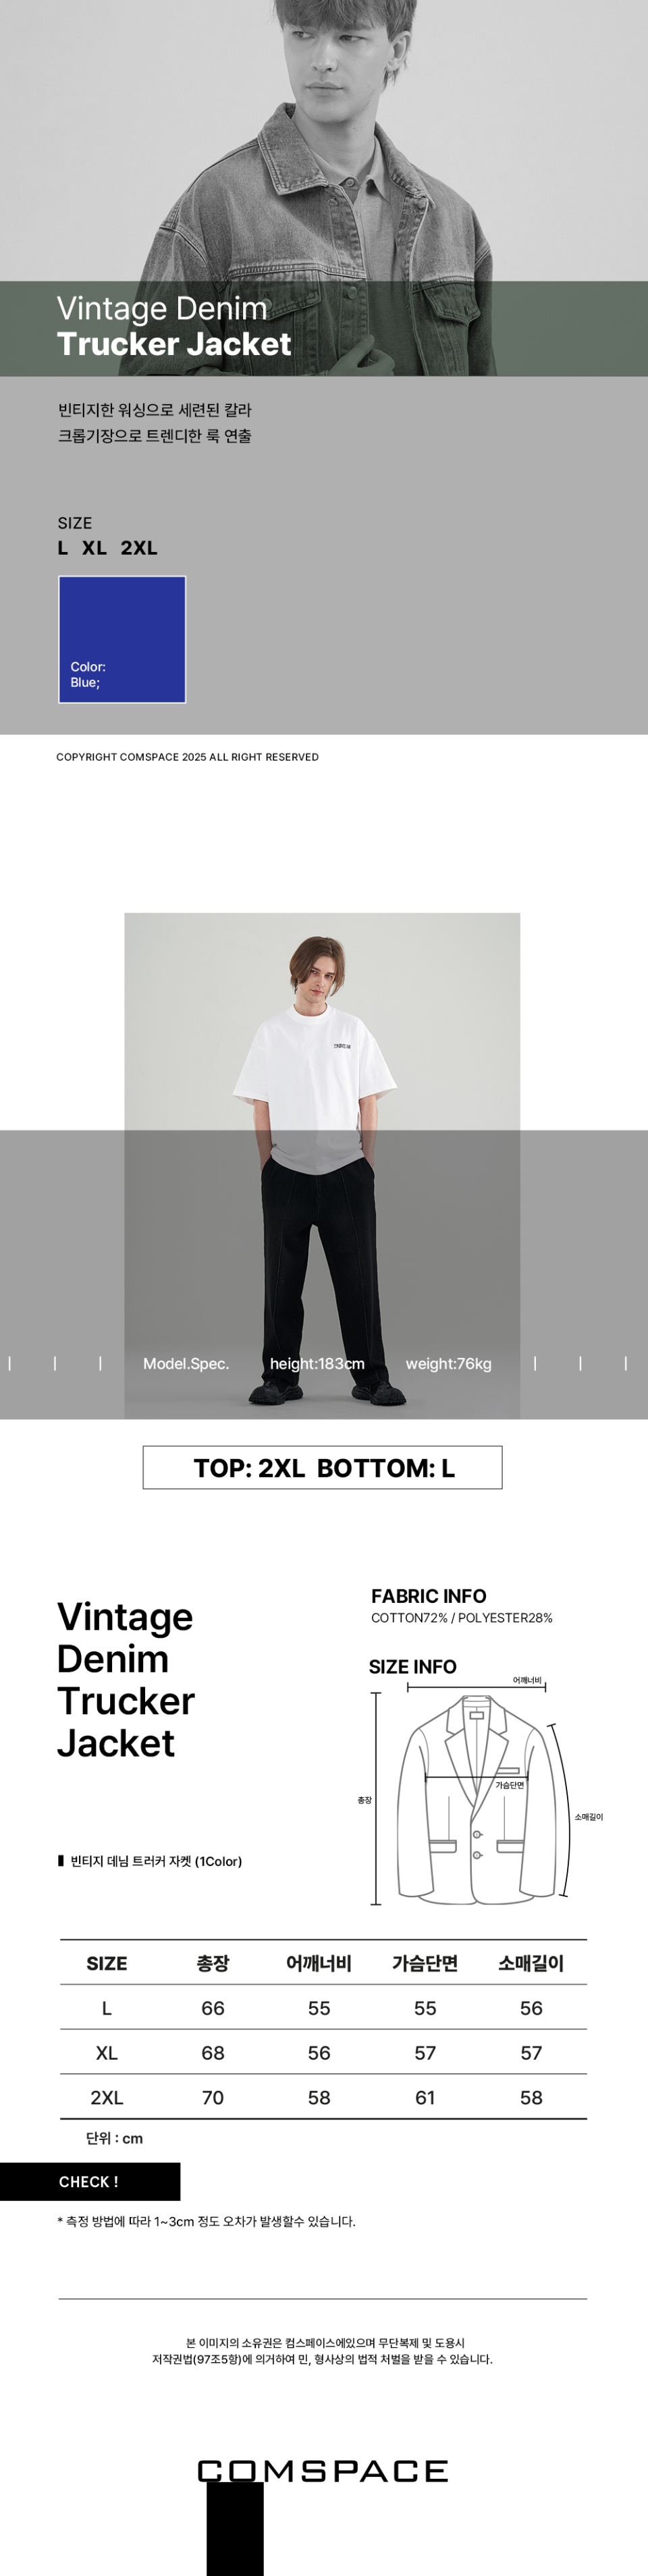Select size XL option
Viewport: 648px width, 2576px height.
[x=94, y=548]
